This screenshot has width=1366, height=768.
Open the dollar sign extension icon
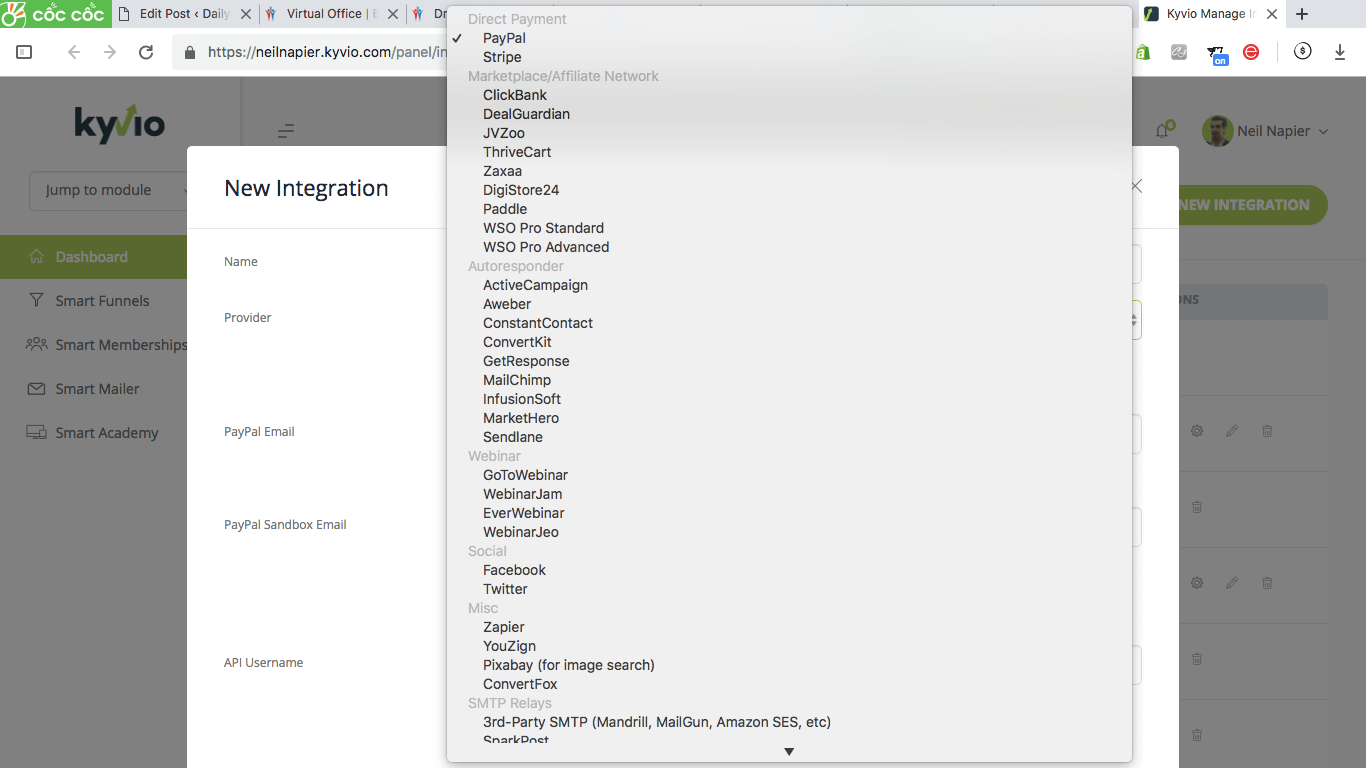tap(1302, 52)
